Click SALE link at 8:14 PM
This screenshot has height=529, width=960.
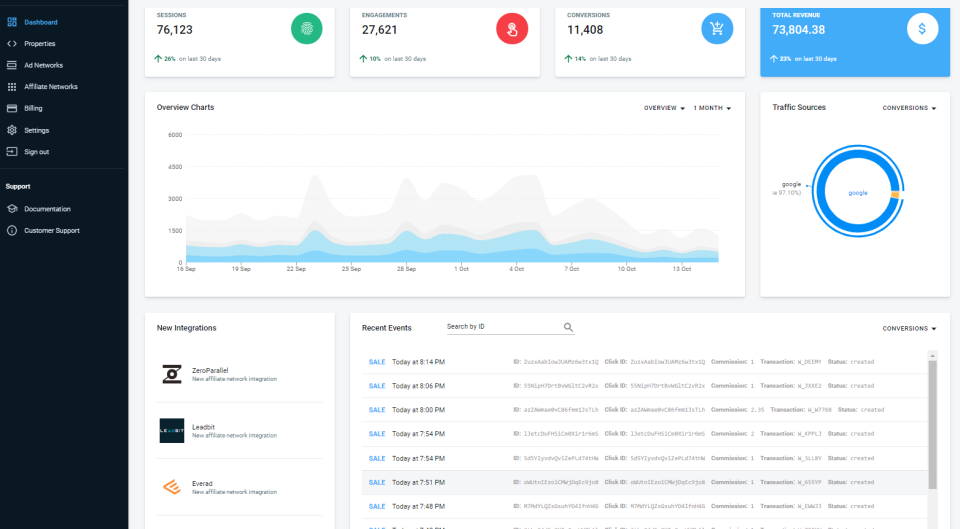(377, 362)
